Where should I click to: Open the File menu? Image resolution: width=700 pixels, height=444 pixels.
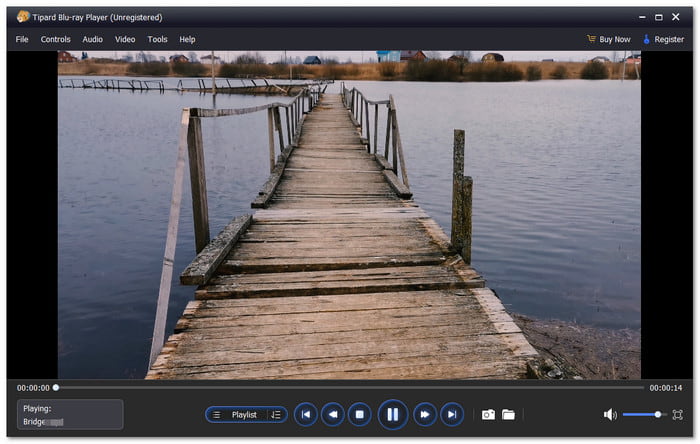click(22, 39)
